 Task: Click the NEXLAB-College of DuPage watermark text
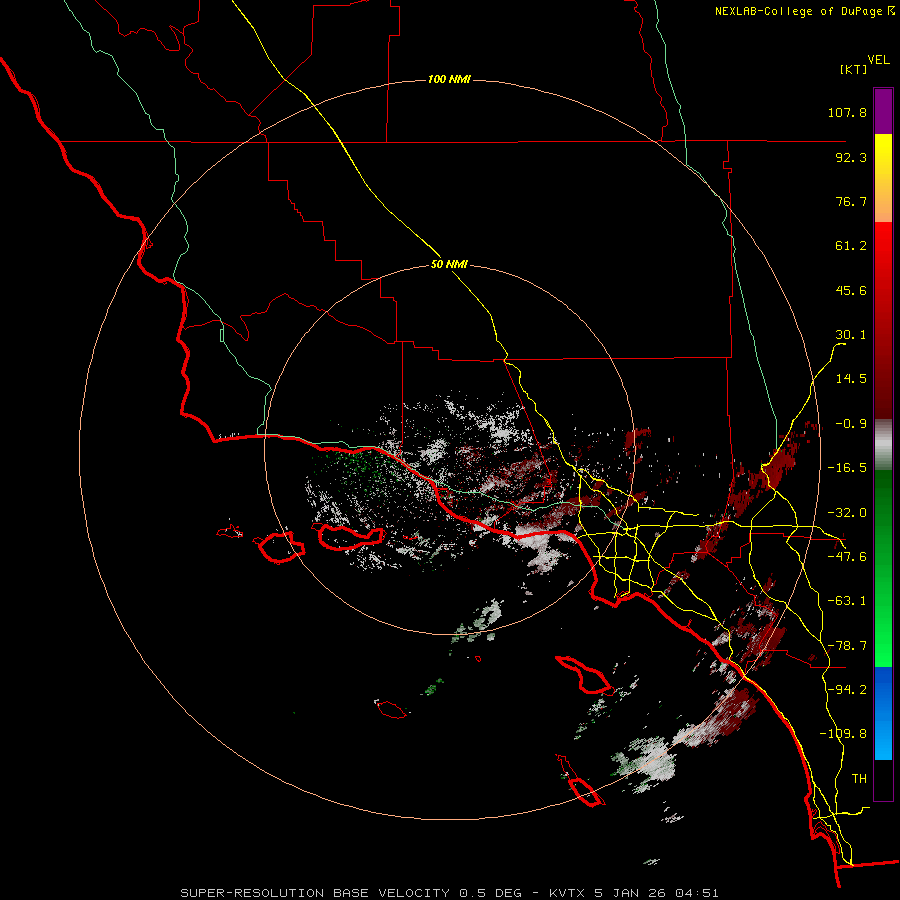[x=804, y=11]
